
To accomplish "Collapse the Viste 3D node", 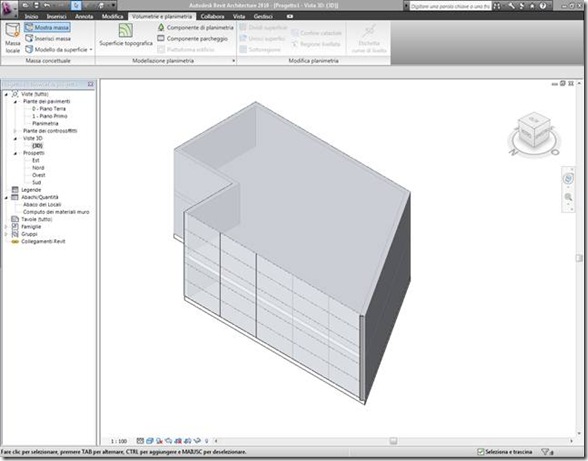I will point(15,138).
